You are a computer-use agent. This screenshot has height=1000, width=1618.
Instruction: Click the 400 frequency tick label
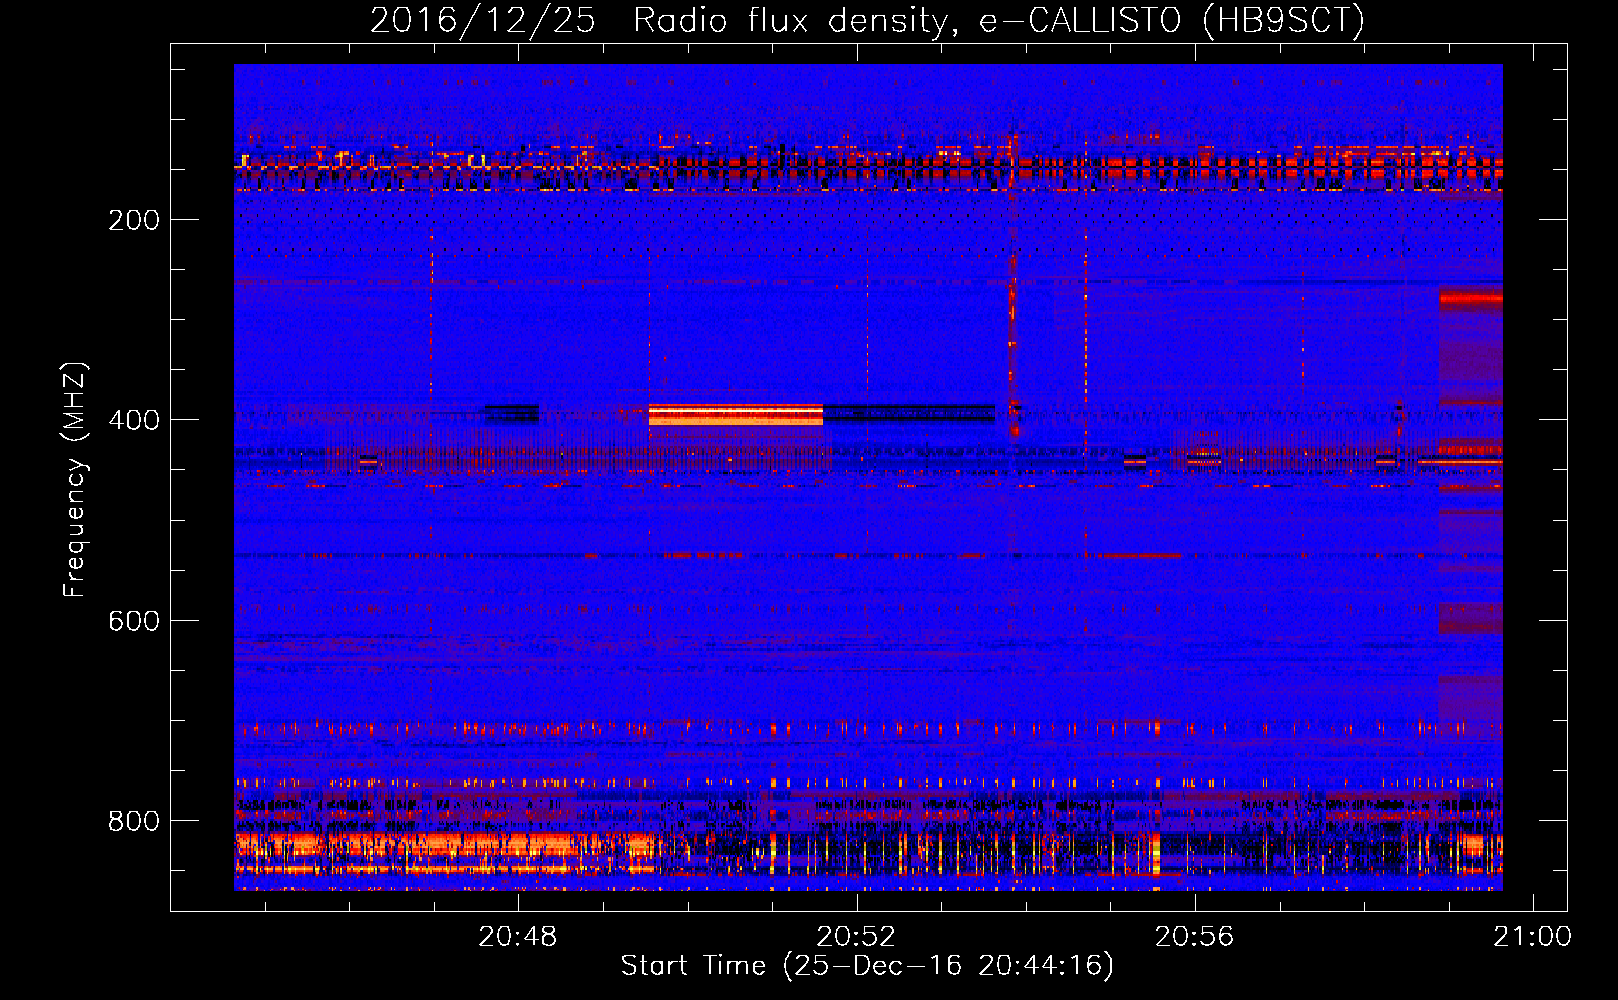134,420
